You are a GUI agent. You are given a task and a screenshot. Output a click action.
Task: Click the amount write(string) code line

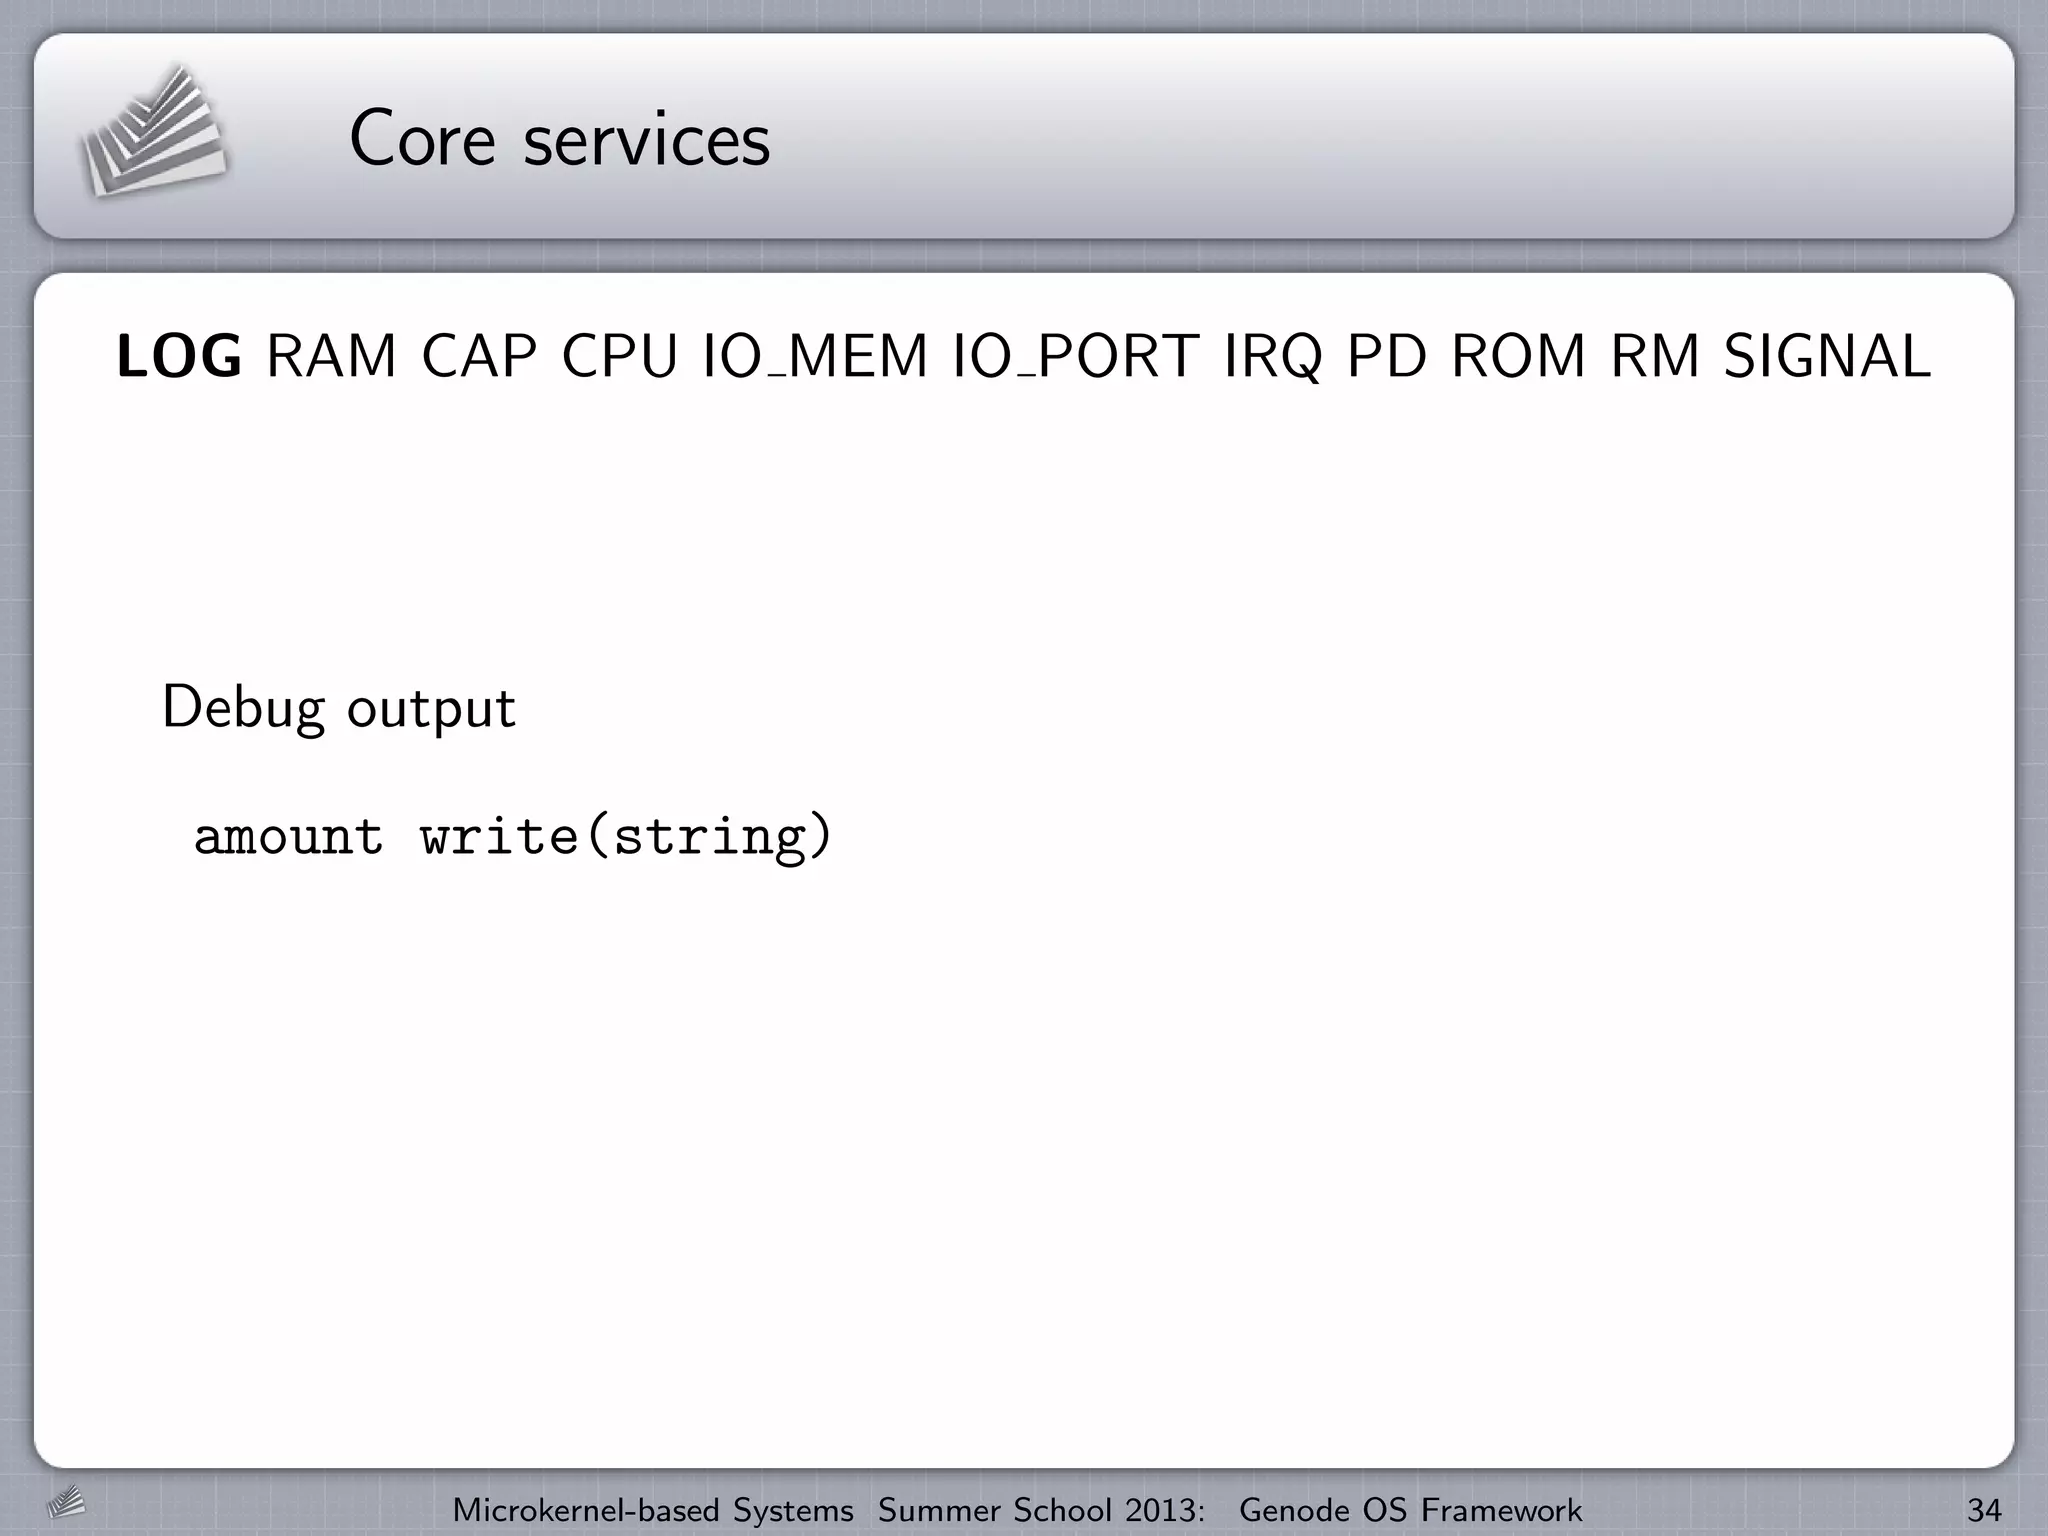(512, 836)
